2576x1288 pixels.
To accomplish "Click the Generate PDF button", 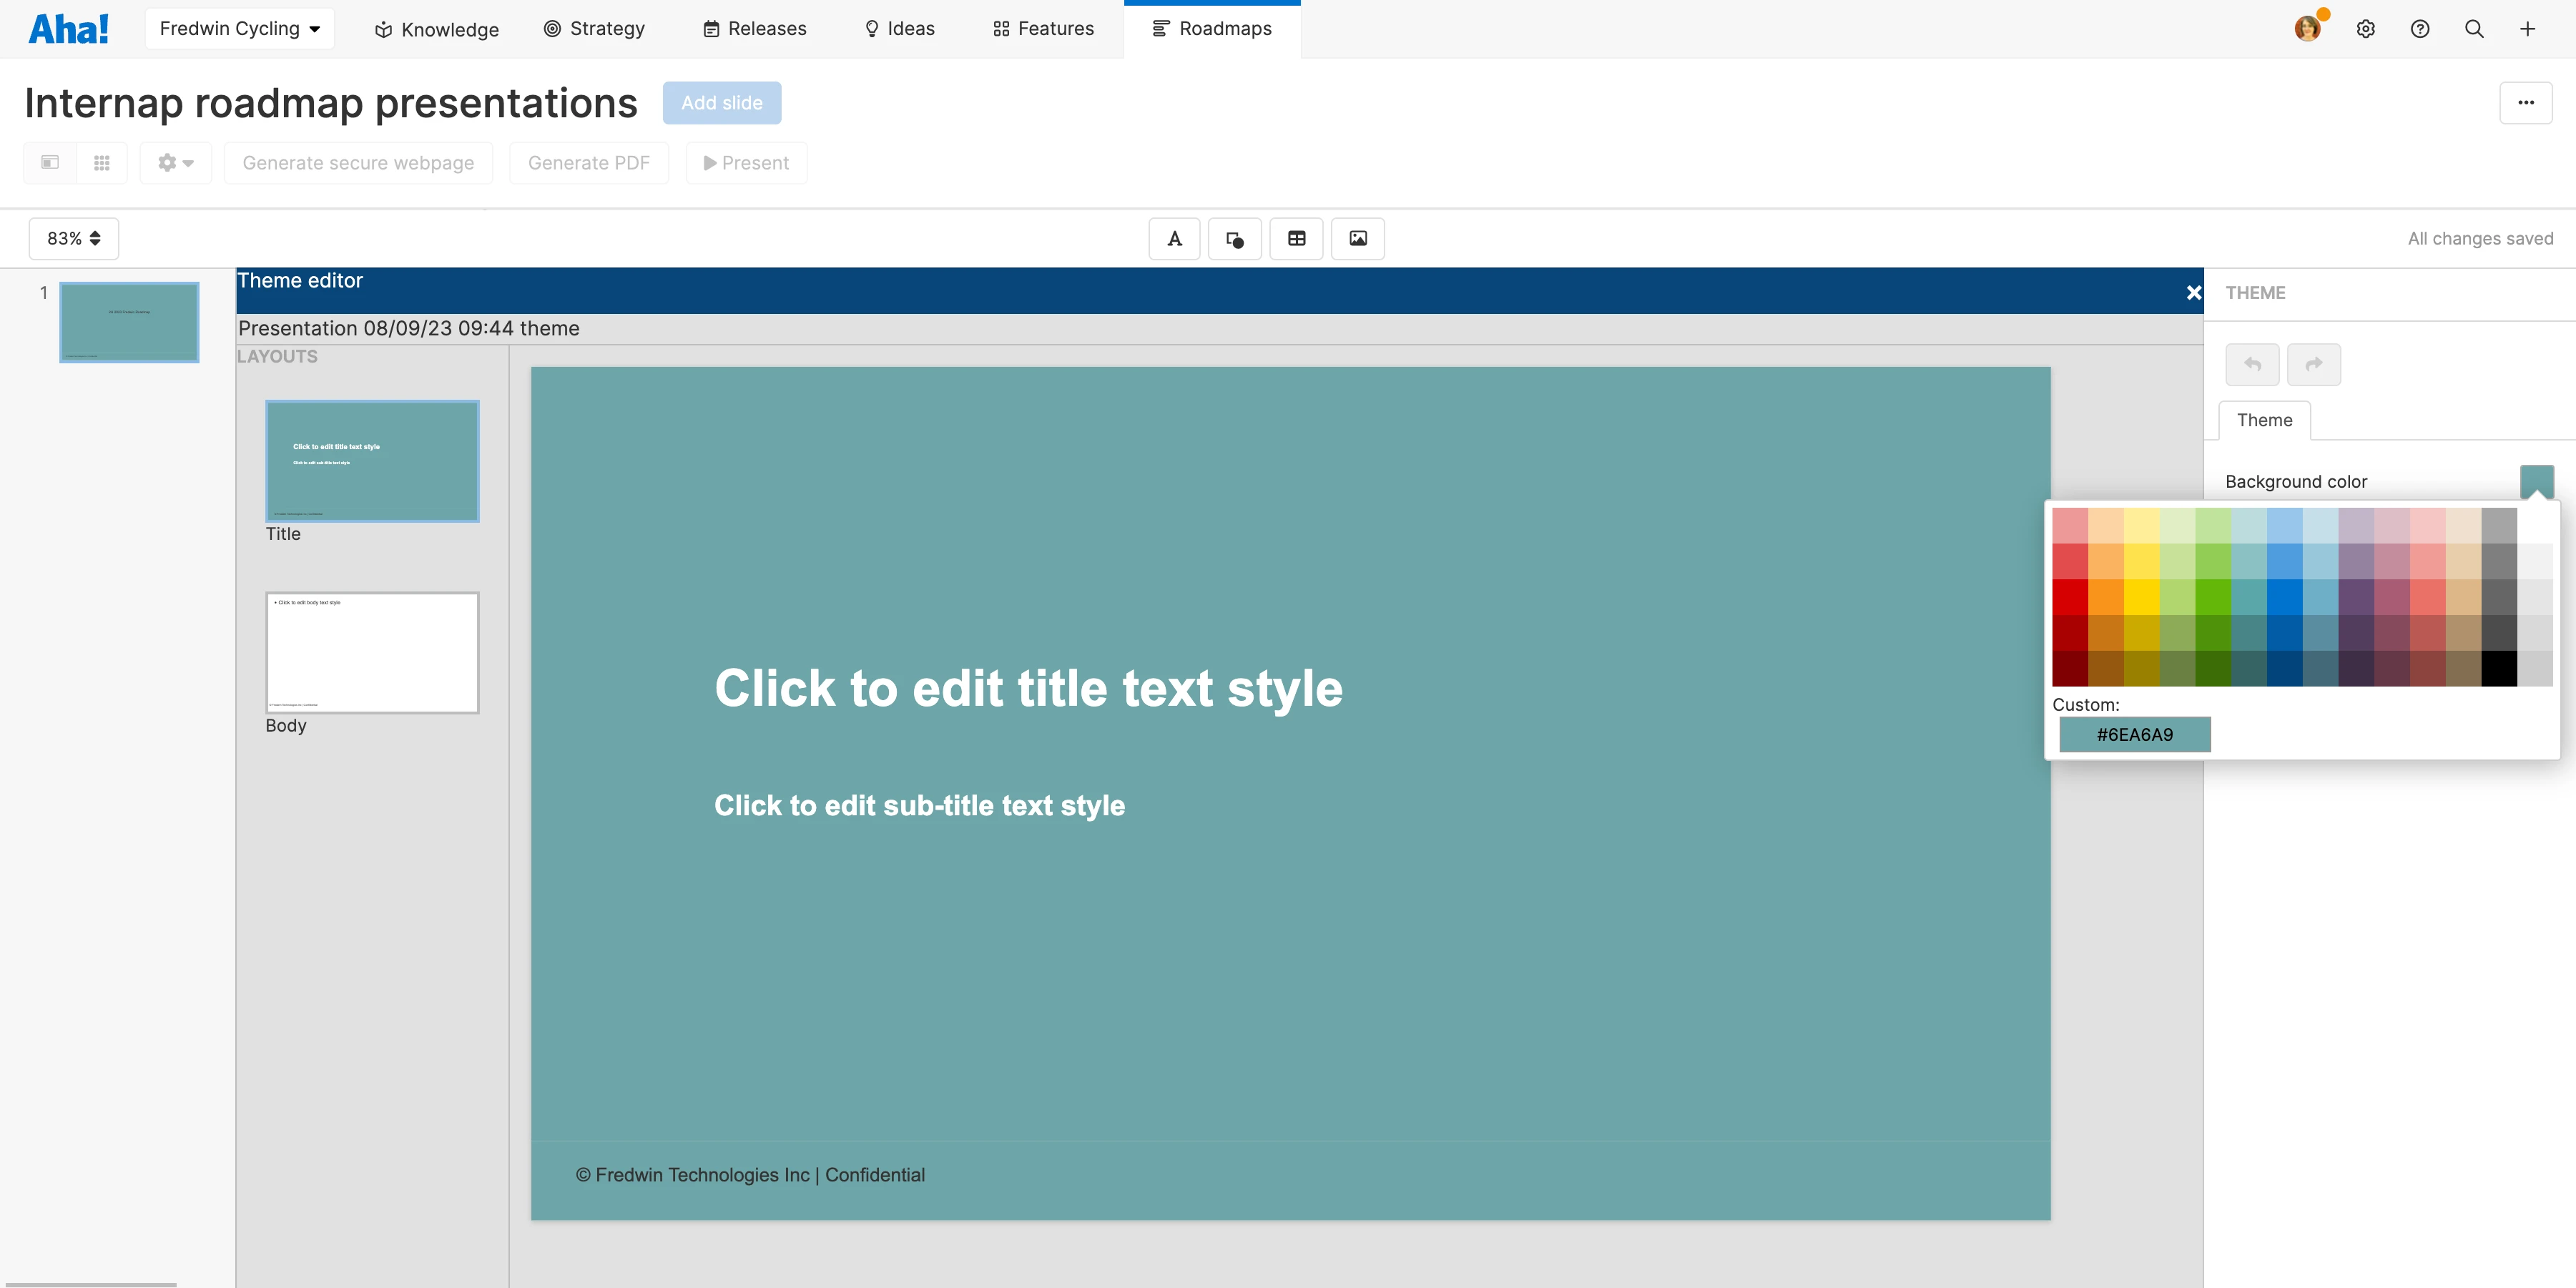I will click(589, 162).
